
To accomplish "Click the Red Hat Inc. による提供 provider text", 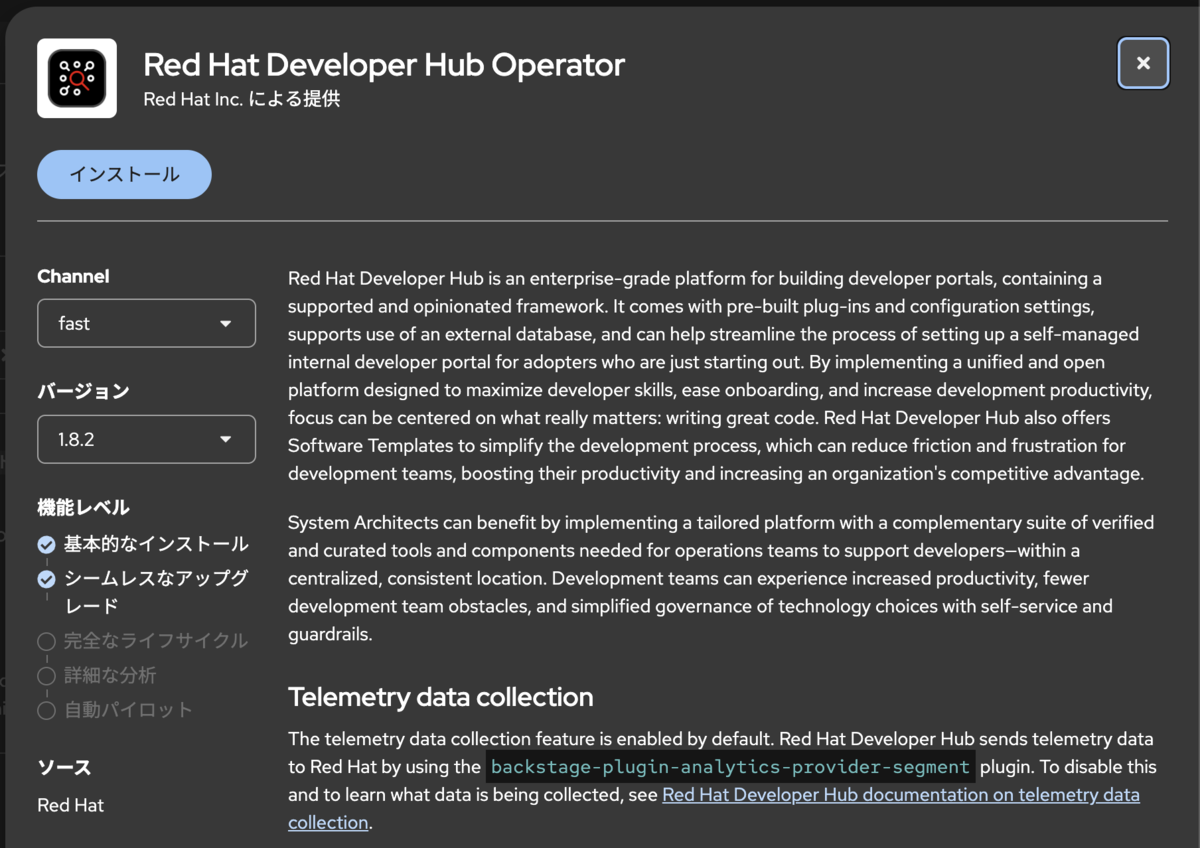I will point(241,100).
